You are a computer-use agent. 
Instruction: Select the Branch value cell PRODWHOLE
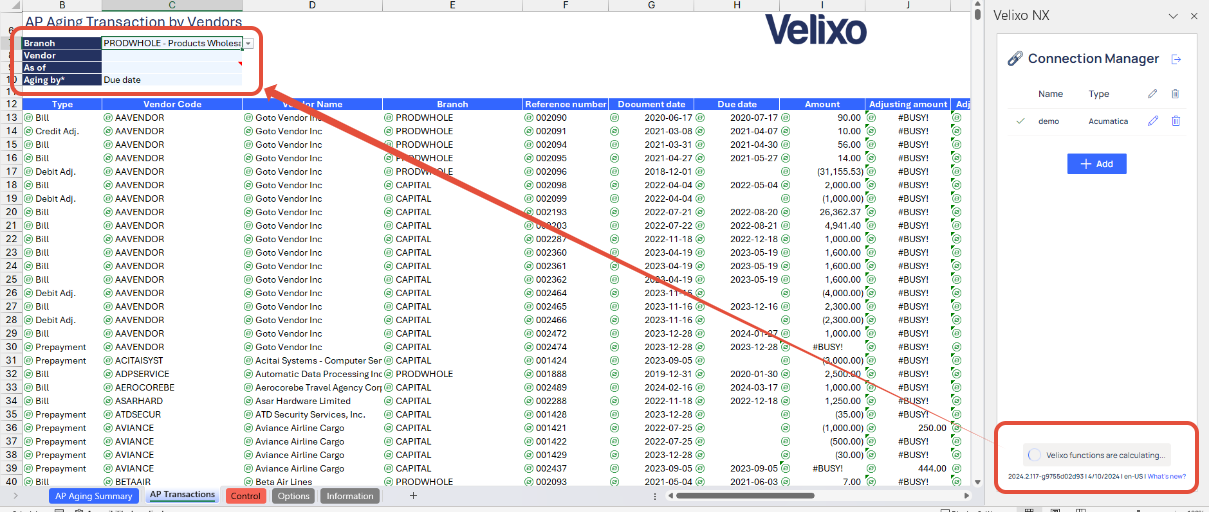coord(172,43)
